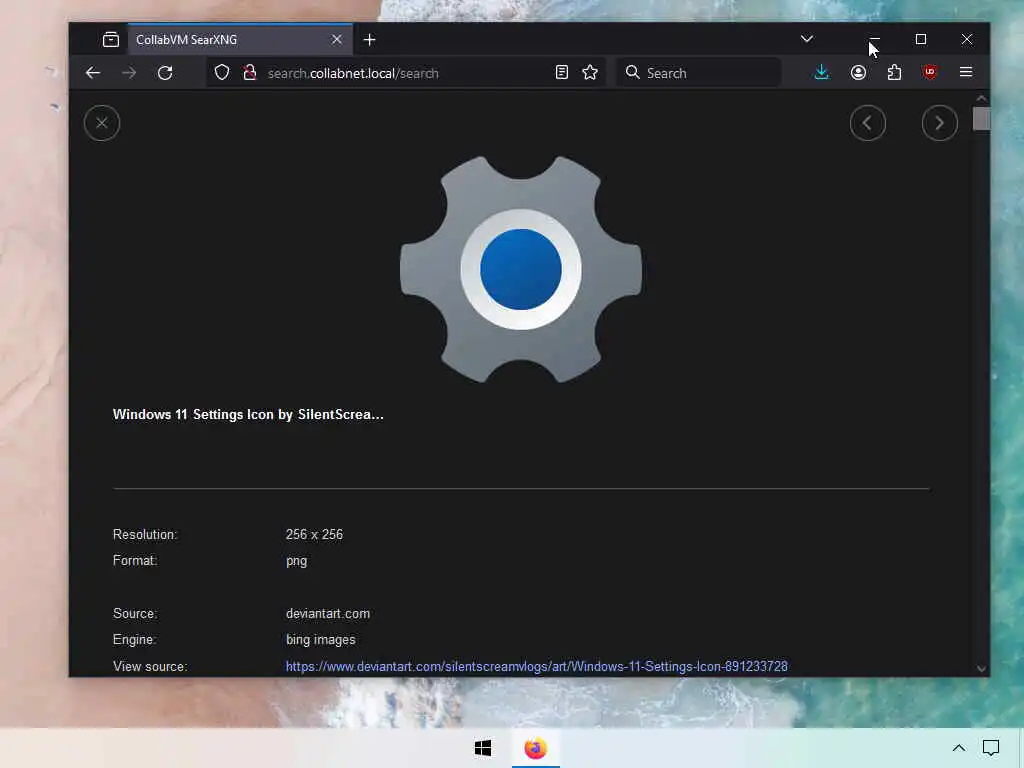Image resolution: width=1024 pixels, height=768 pixels.
Task: Toggle reader view for this page
Action: point(562,72)
